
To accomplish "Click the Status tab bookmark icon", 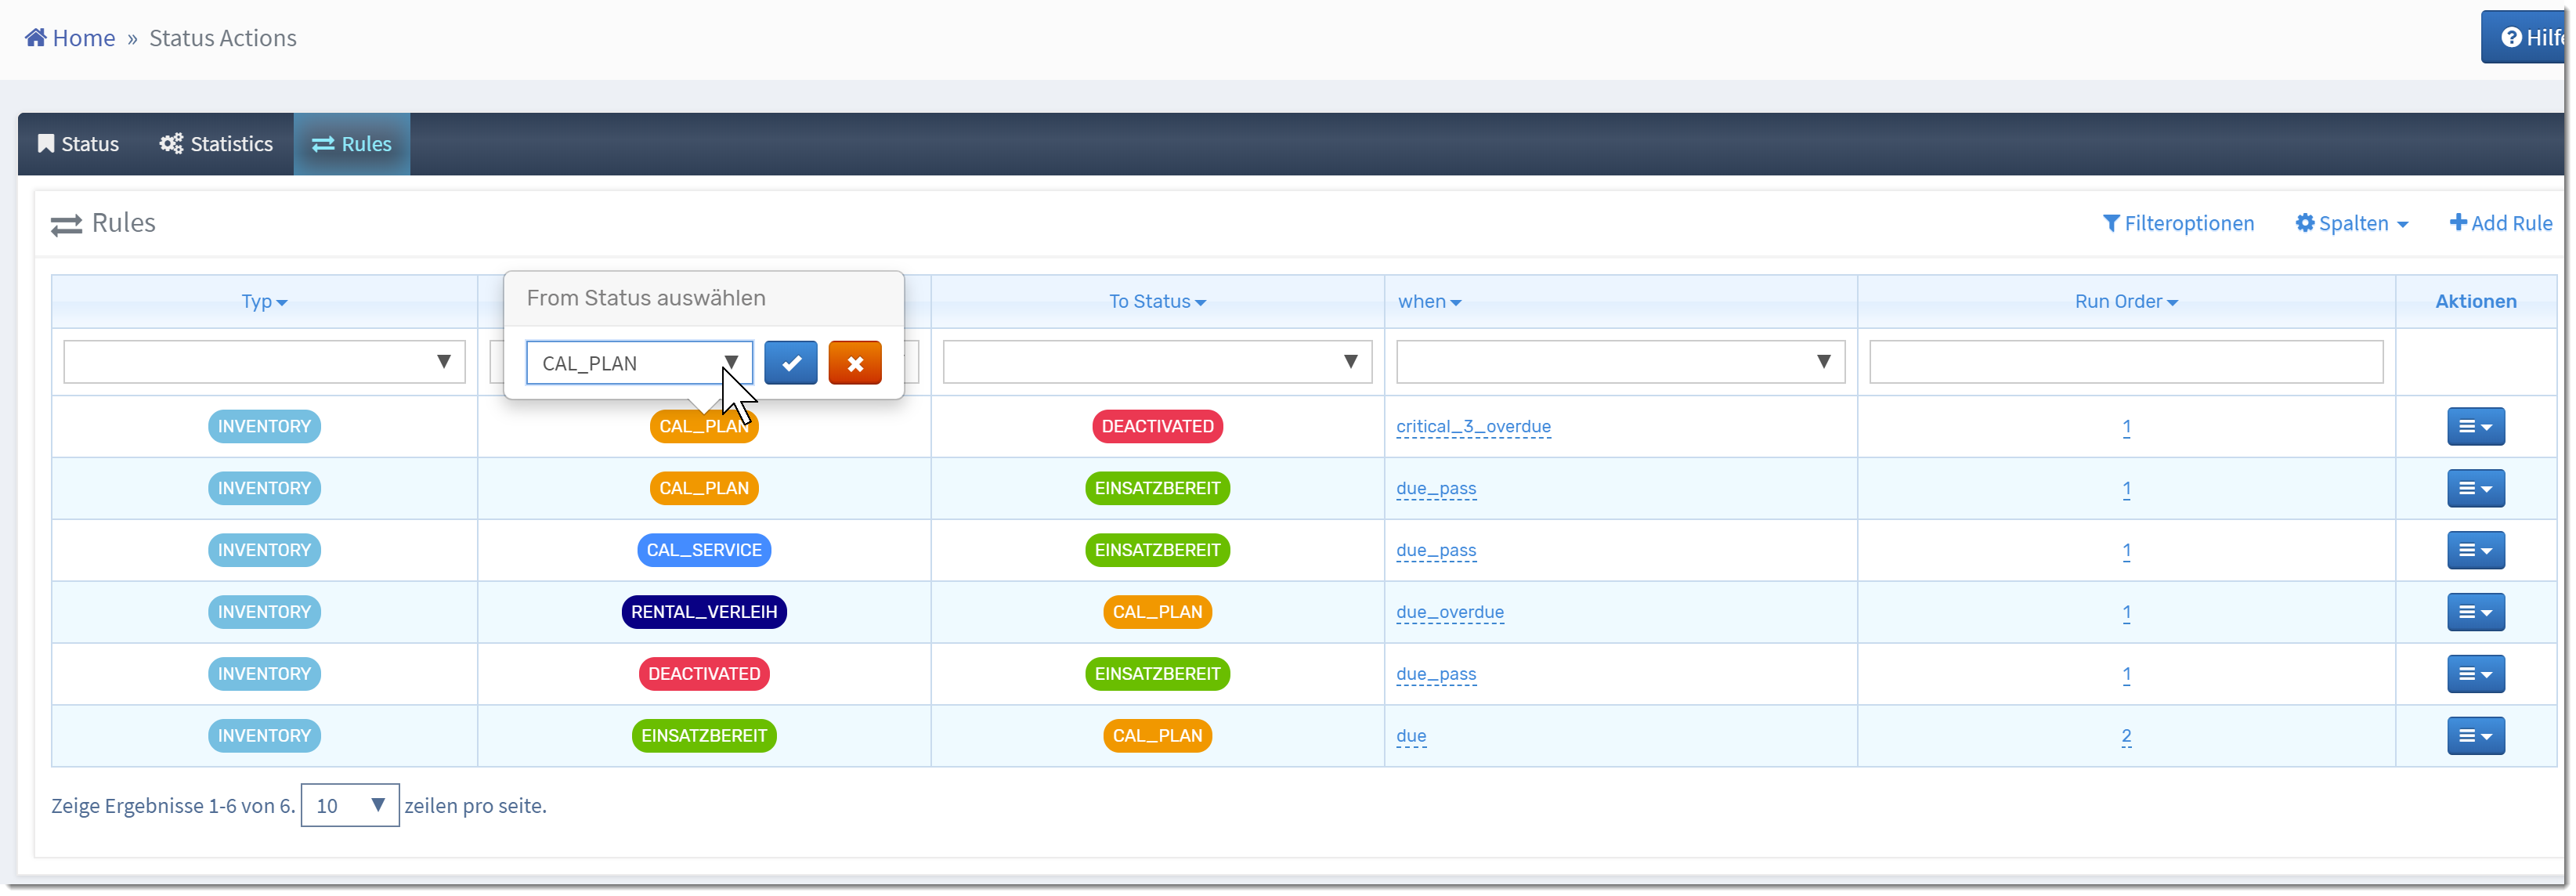I will 46,144.
